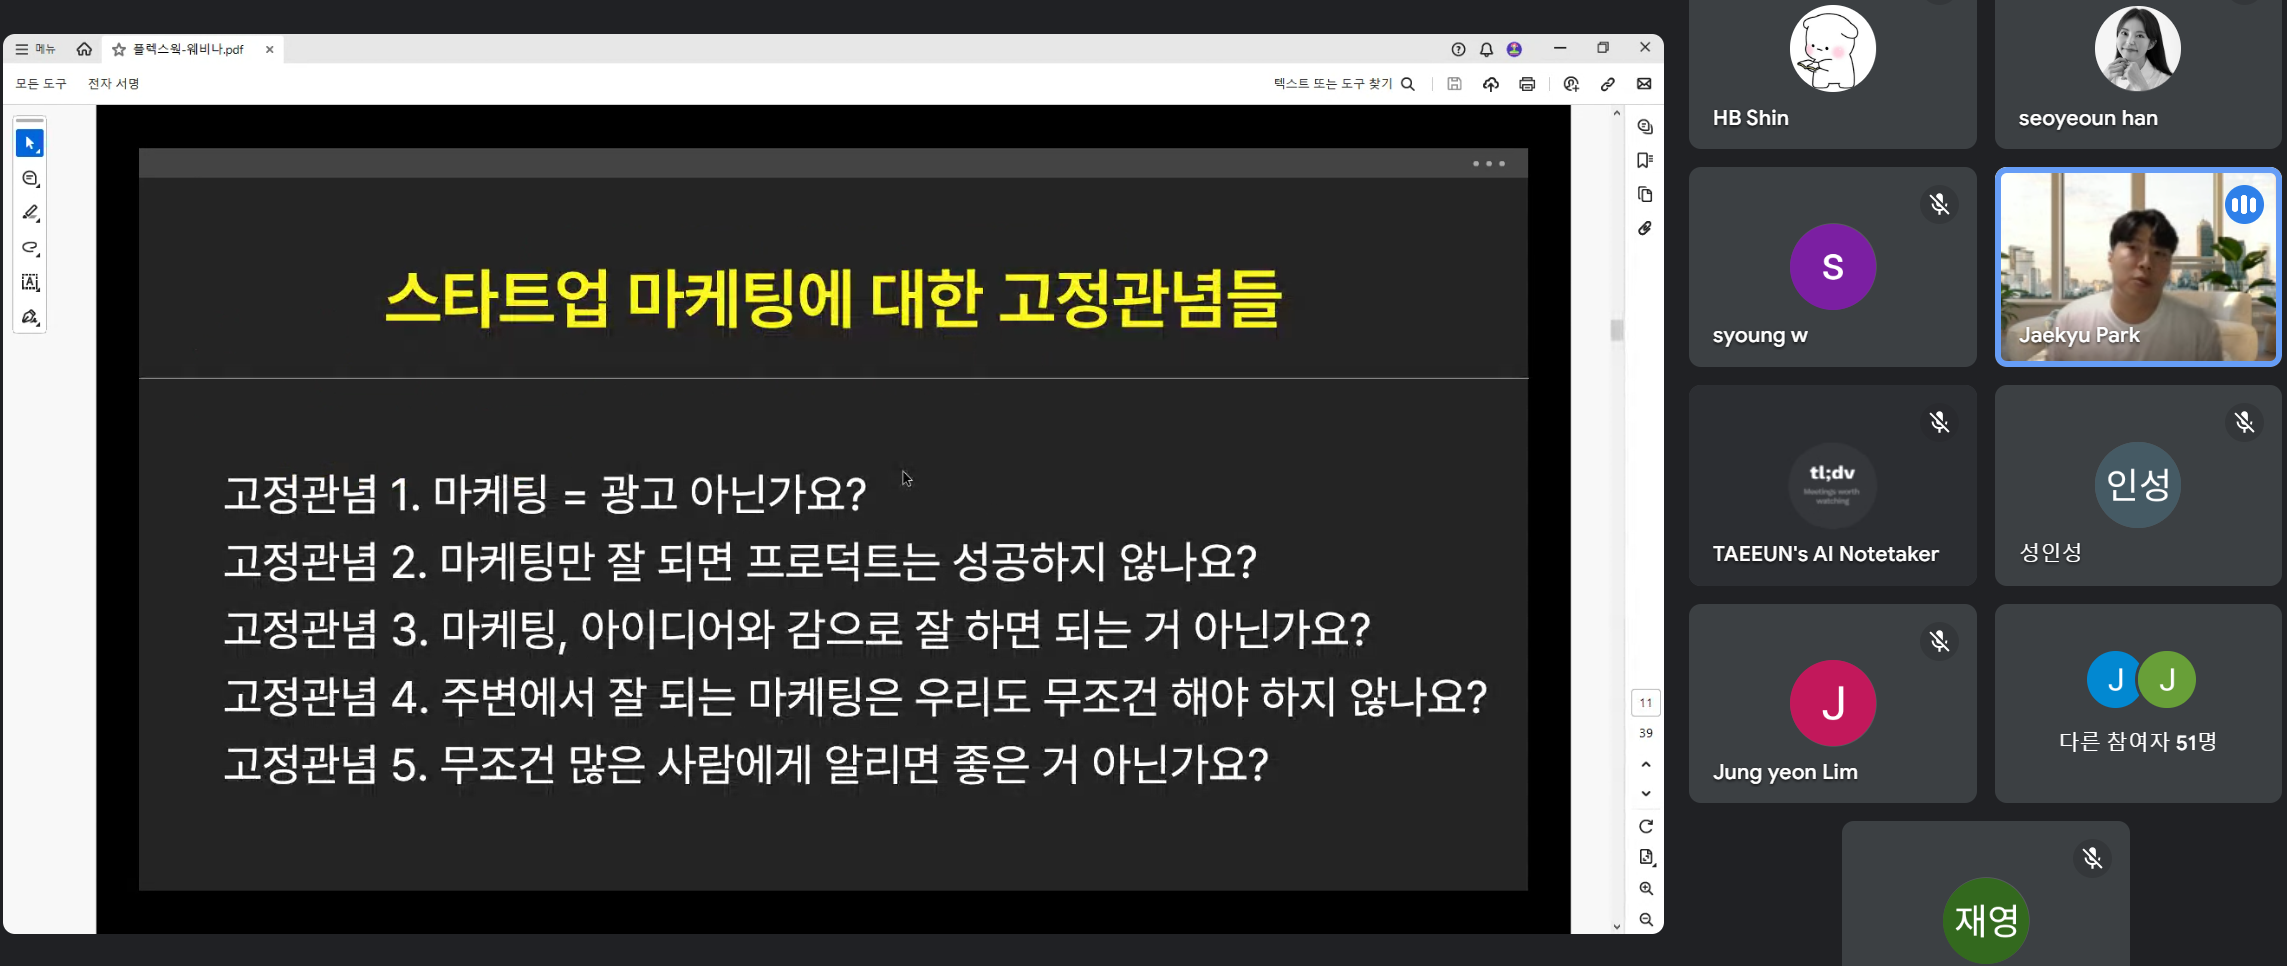2287x966 pixels.
Task: Copy the share link
Action: (x=1608, y=84)
